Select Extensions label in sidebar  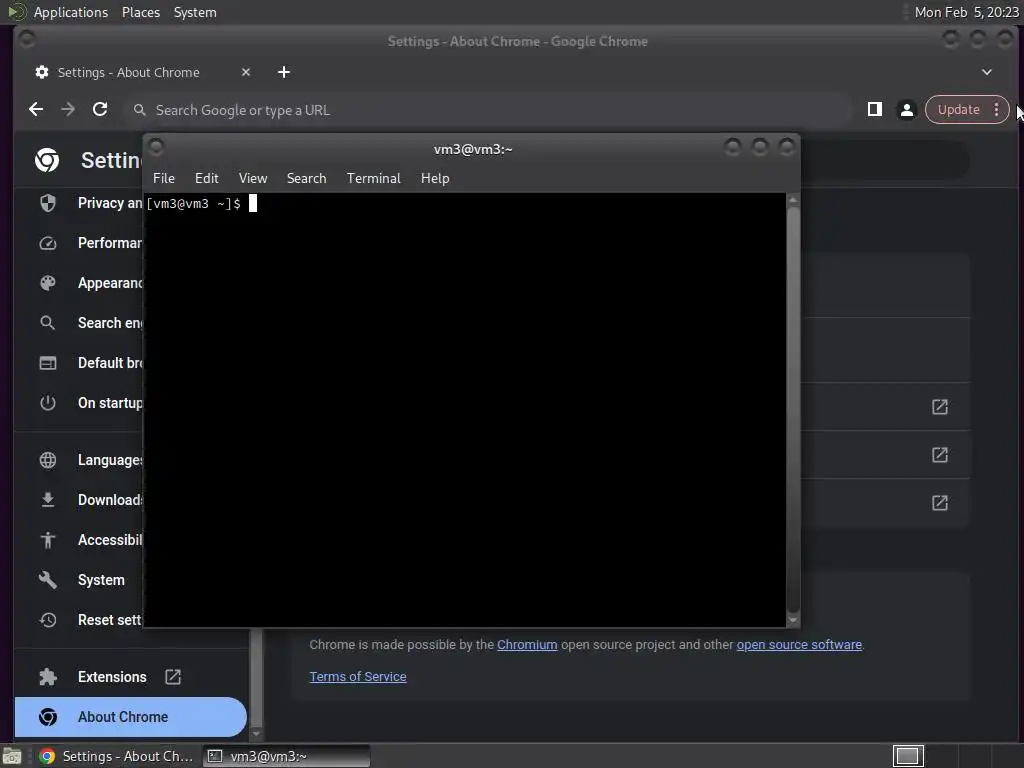click(112, 677)
